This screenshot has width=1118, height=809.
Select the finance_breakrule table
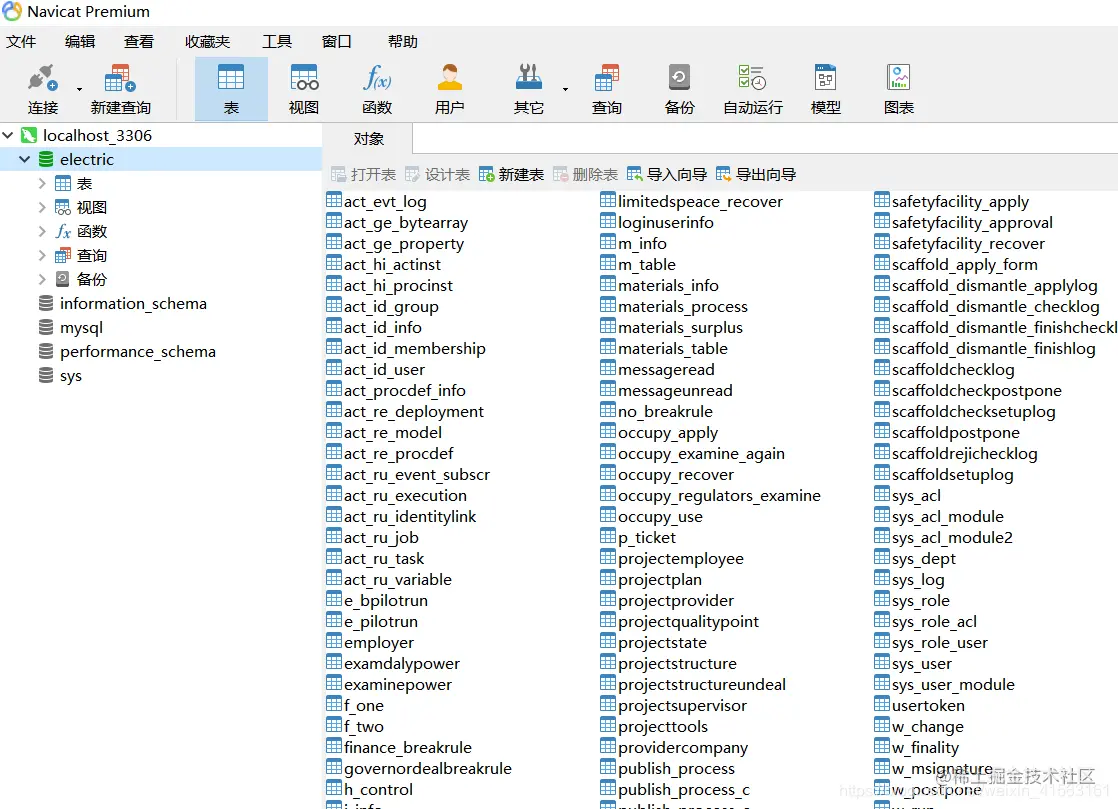pos(399,747)
